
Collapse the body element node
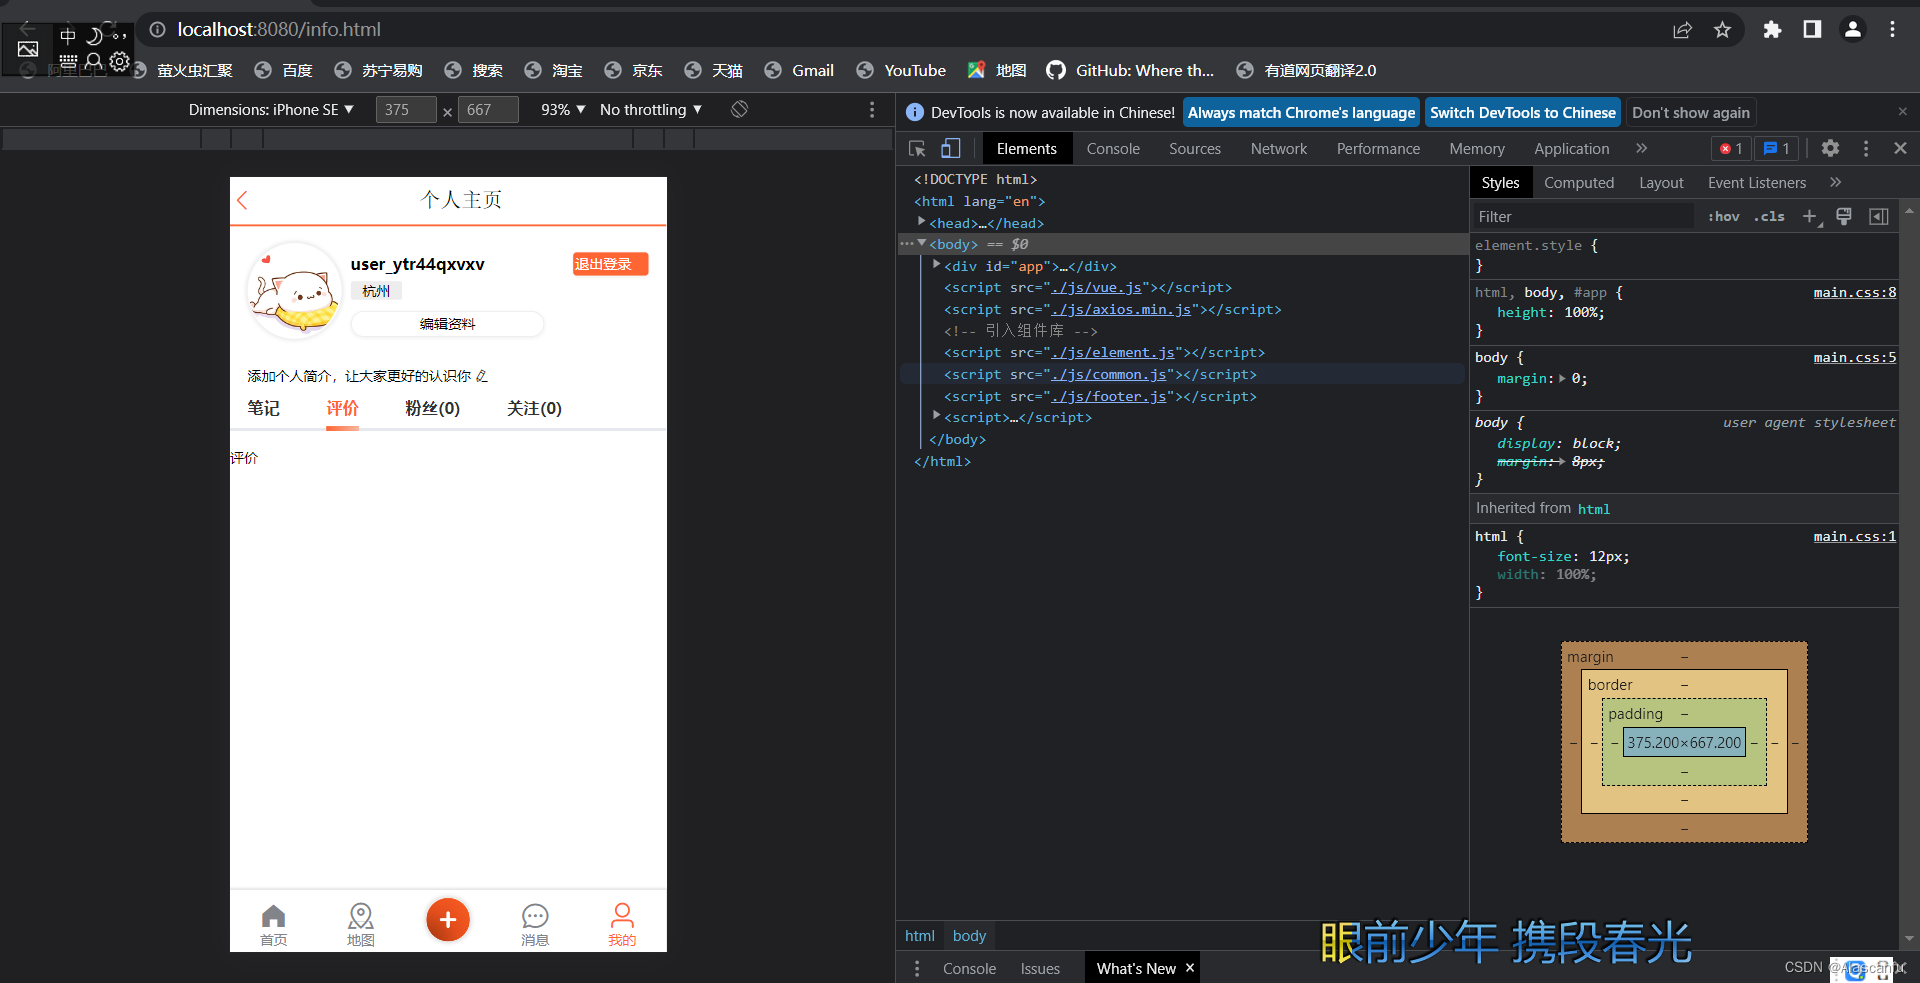point(921,243)
